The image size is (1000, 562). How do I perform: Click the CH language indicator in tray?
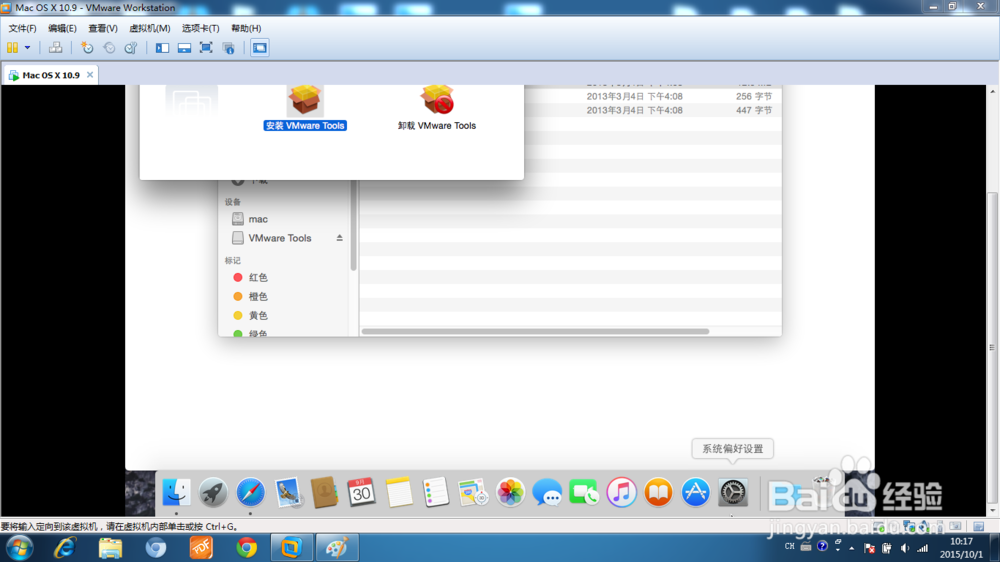click(x=790, y=547)
